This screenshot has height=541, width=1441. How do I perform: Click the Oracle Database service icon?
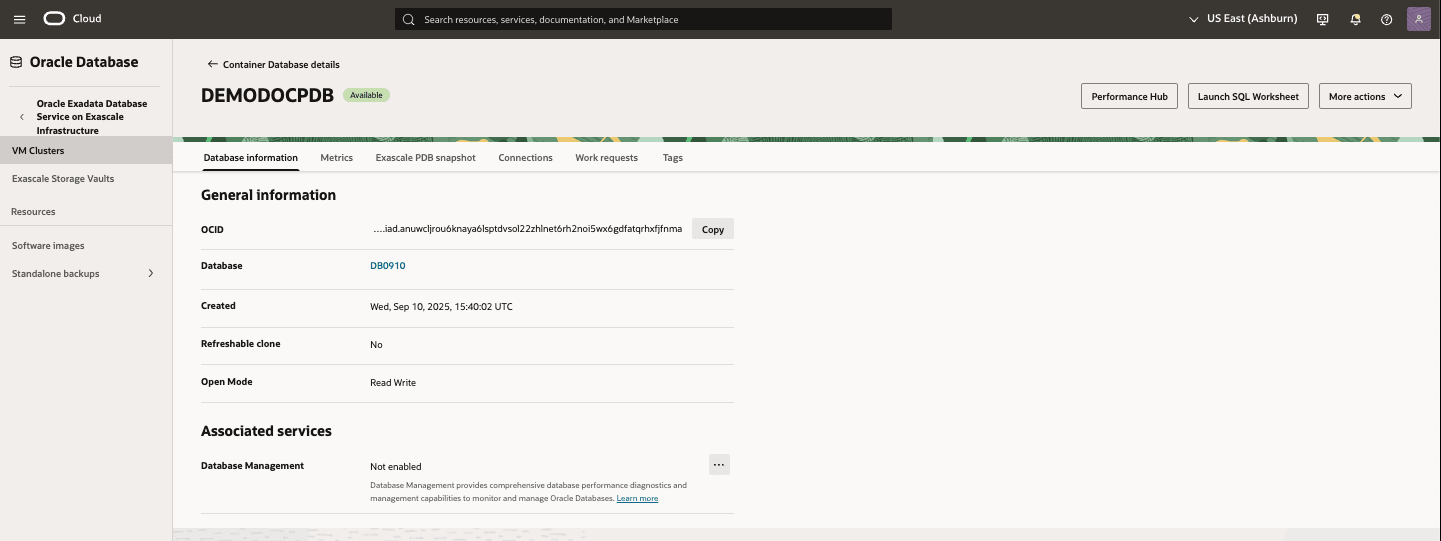click(x=16, y=62)
